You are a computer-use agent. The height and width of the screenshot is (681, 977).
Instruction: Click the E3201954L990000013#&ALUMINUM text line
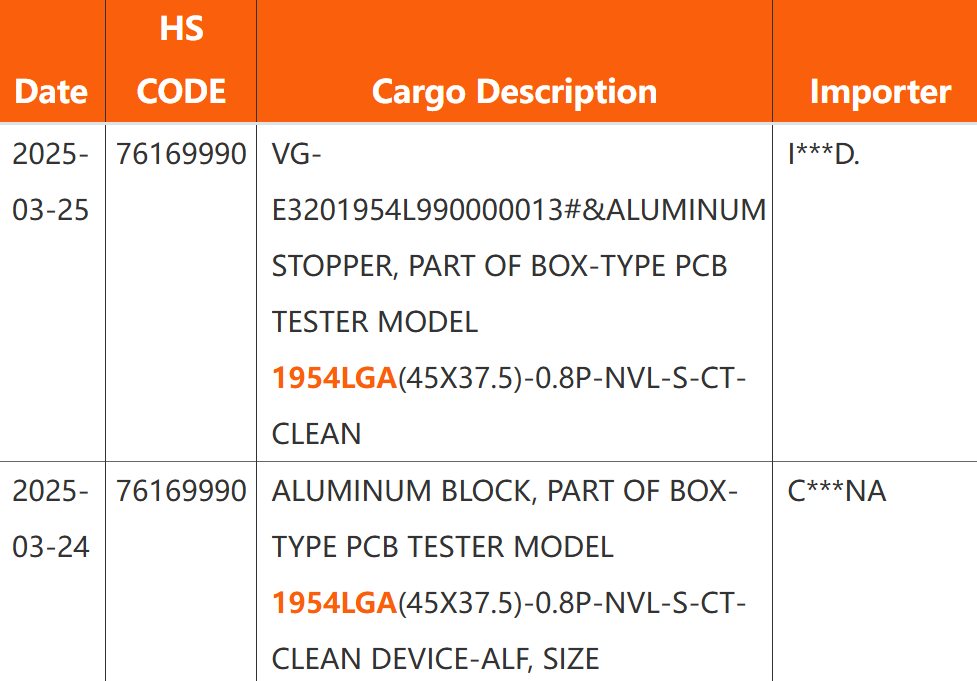pyautogui.click(x=519, y=211)
